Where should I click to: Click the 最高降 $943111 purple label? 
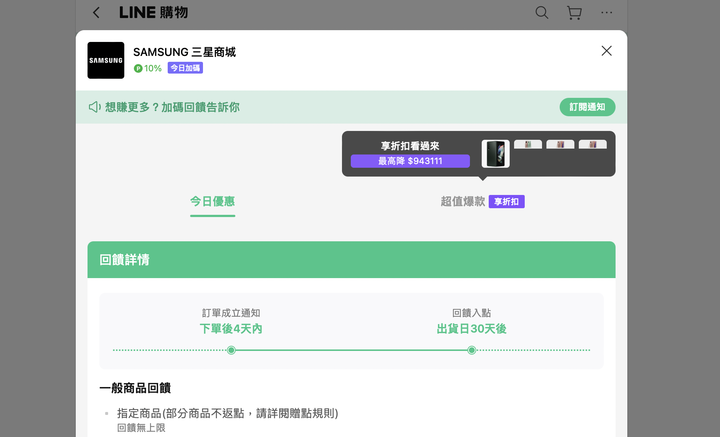pyautogui.click(x=410, y=161)
